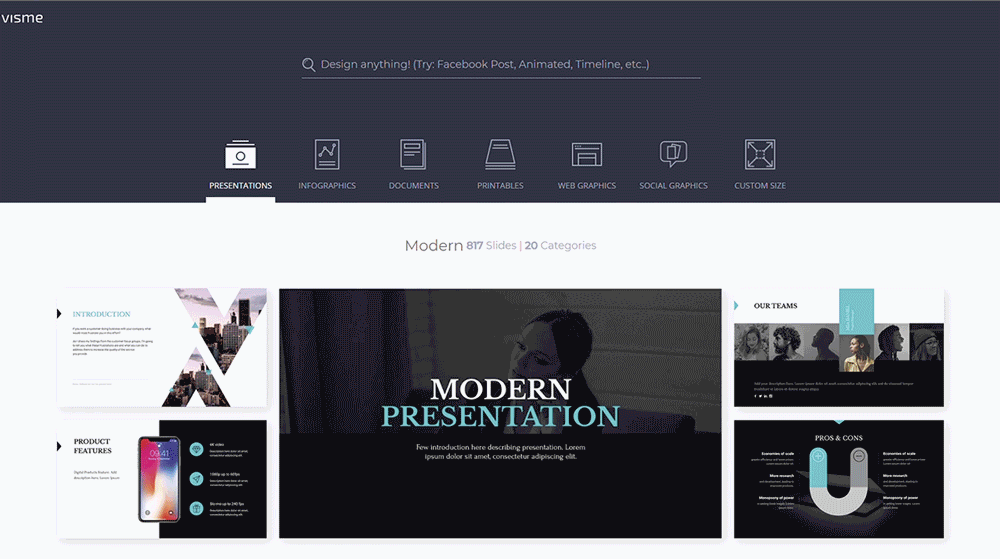Open the WEB GRAPHICS tab label

(587, 185)
